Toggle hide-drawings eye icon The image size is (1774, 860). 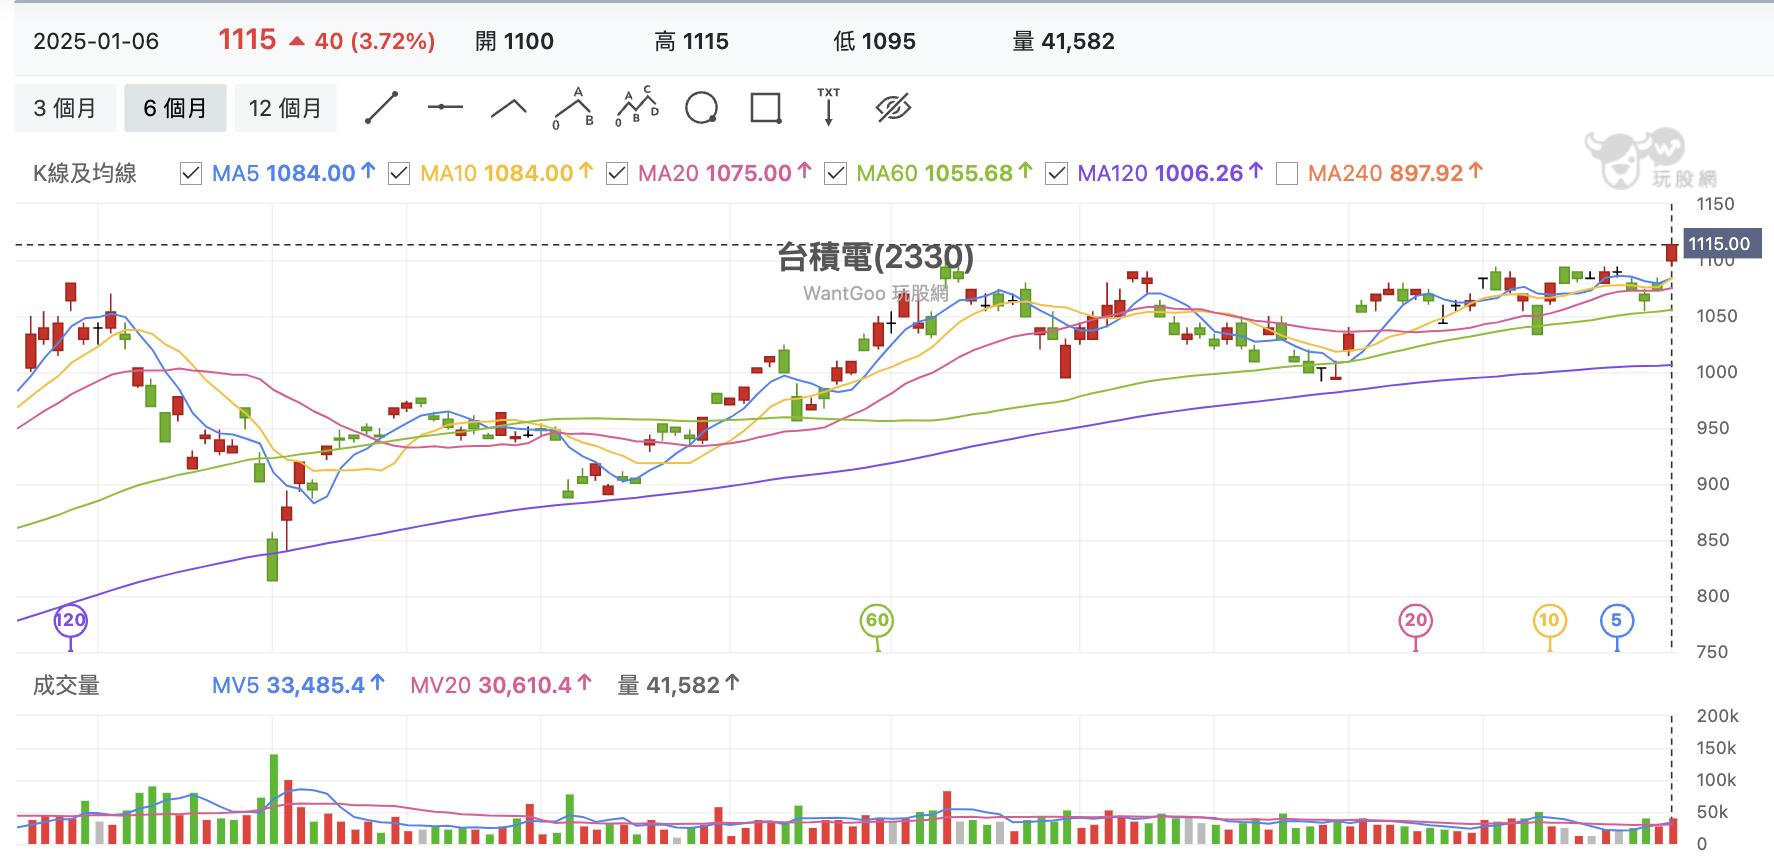[x=893, y=108]
